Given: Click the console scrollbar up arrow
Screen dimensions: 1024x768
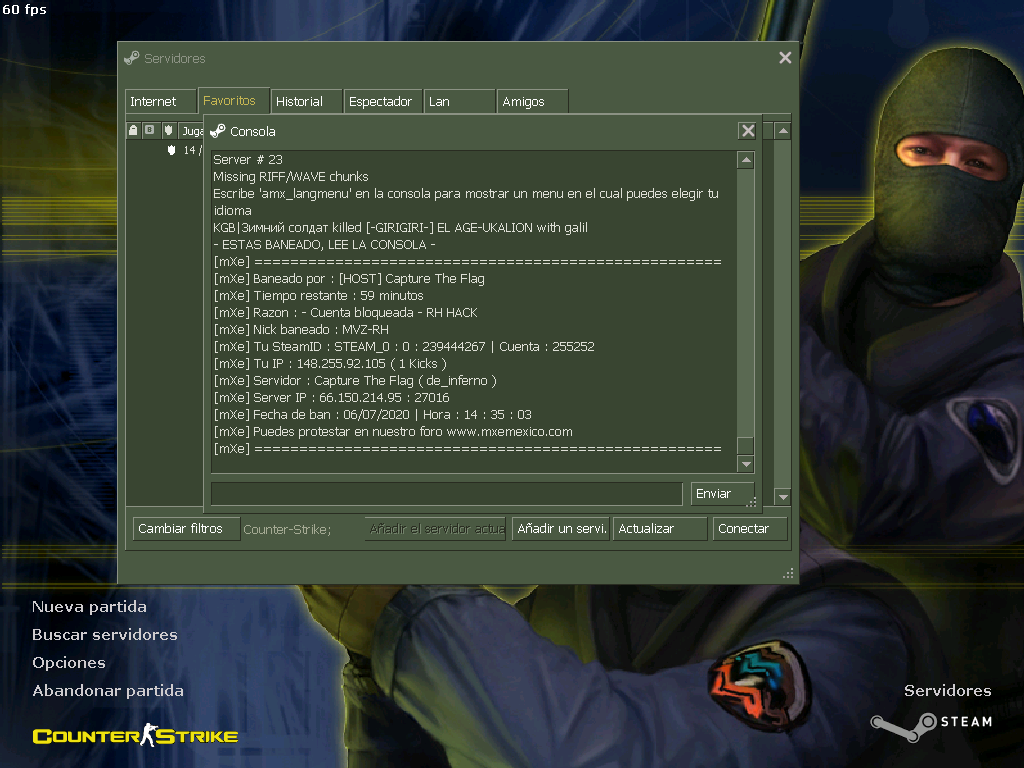Looking at the screenshot, I should [746, 160].
